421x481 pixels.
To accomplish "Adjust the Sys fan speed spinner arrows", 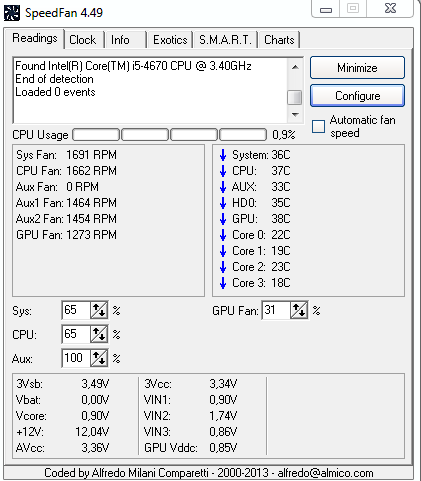I will tap(99, 310).
